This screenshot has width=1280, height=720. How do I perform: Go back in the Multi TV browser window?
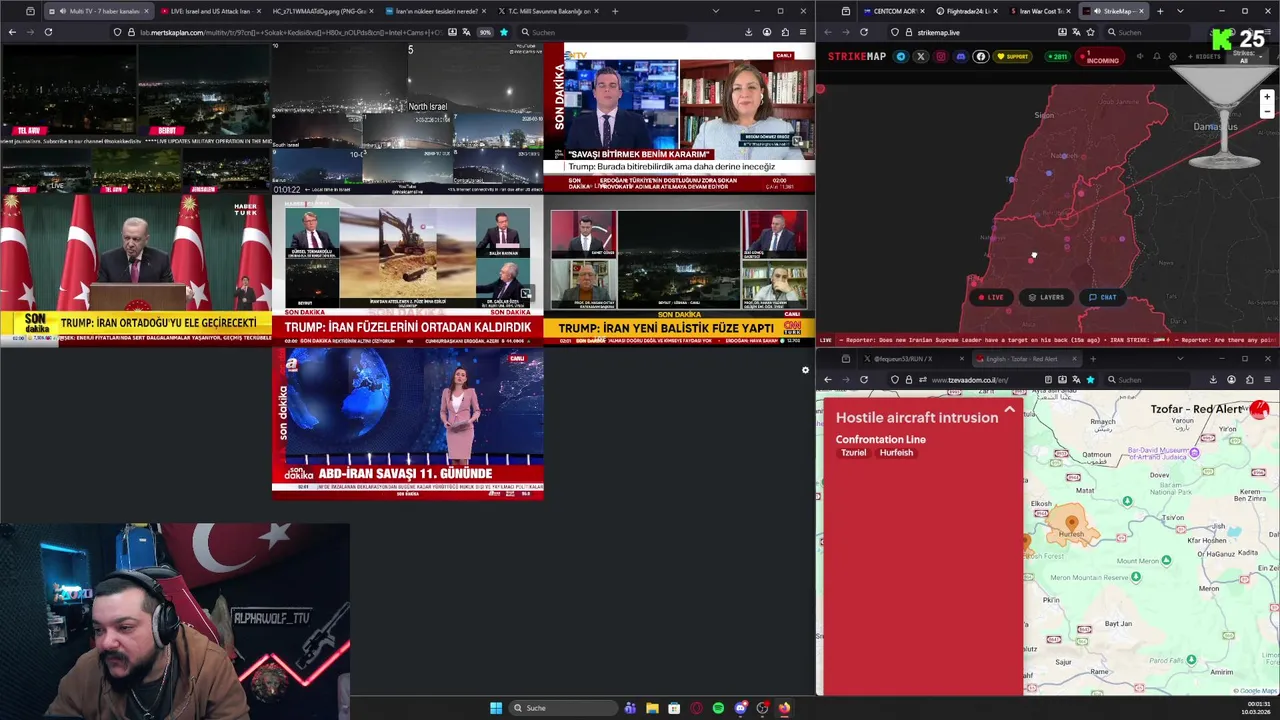pyautogui.click(x=12, y=32)
